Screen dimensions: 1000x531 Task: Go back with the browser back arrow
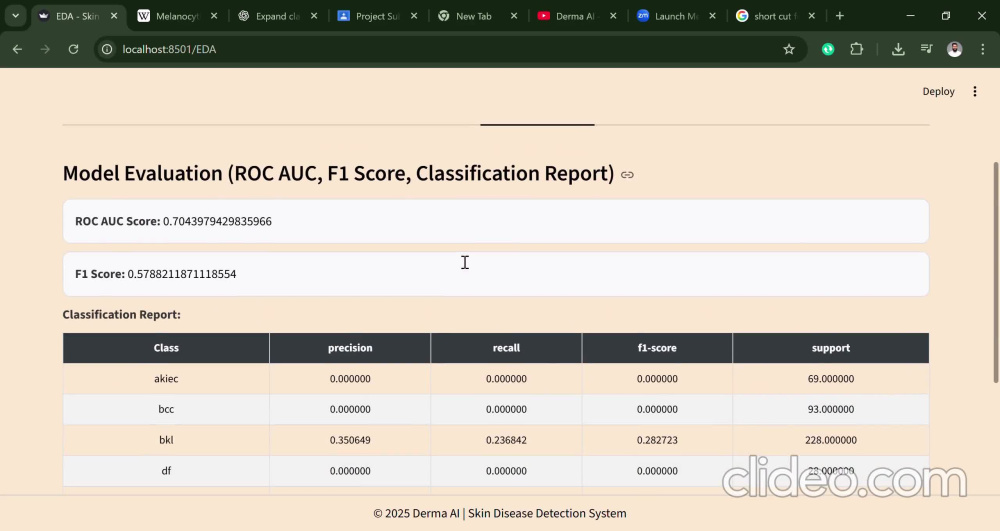pyautogui.click(x=17, y=49)
